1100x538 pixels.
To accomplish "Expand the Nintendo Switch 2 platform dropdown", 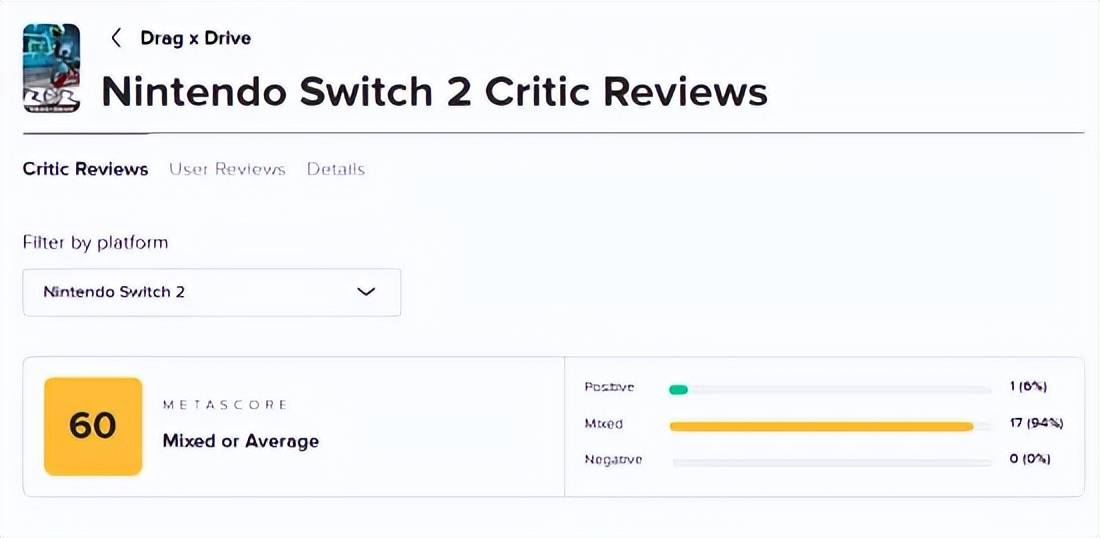I will (x=212, y=292).
